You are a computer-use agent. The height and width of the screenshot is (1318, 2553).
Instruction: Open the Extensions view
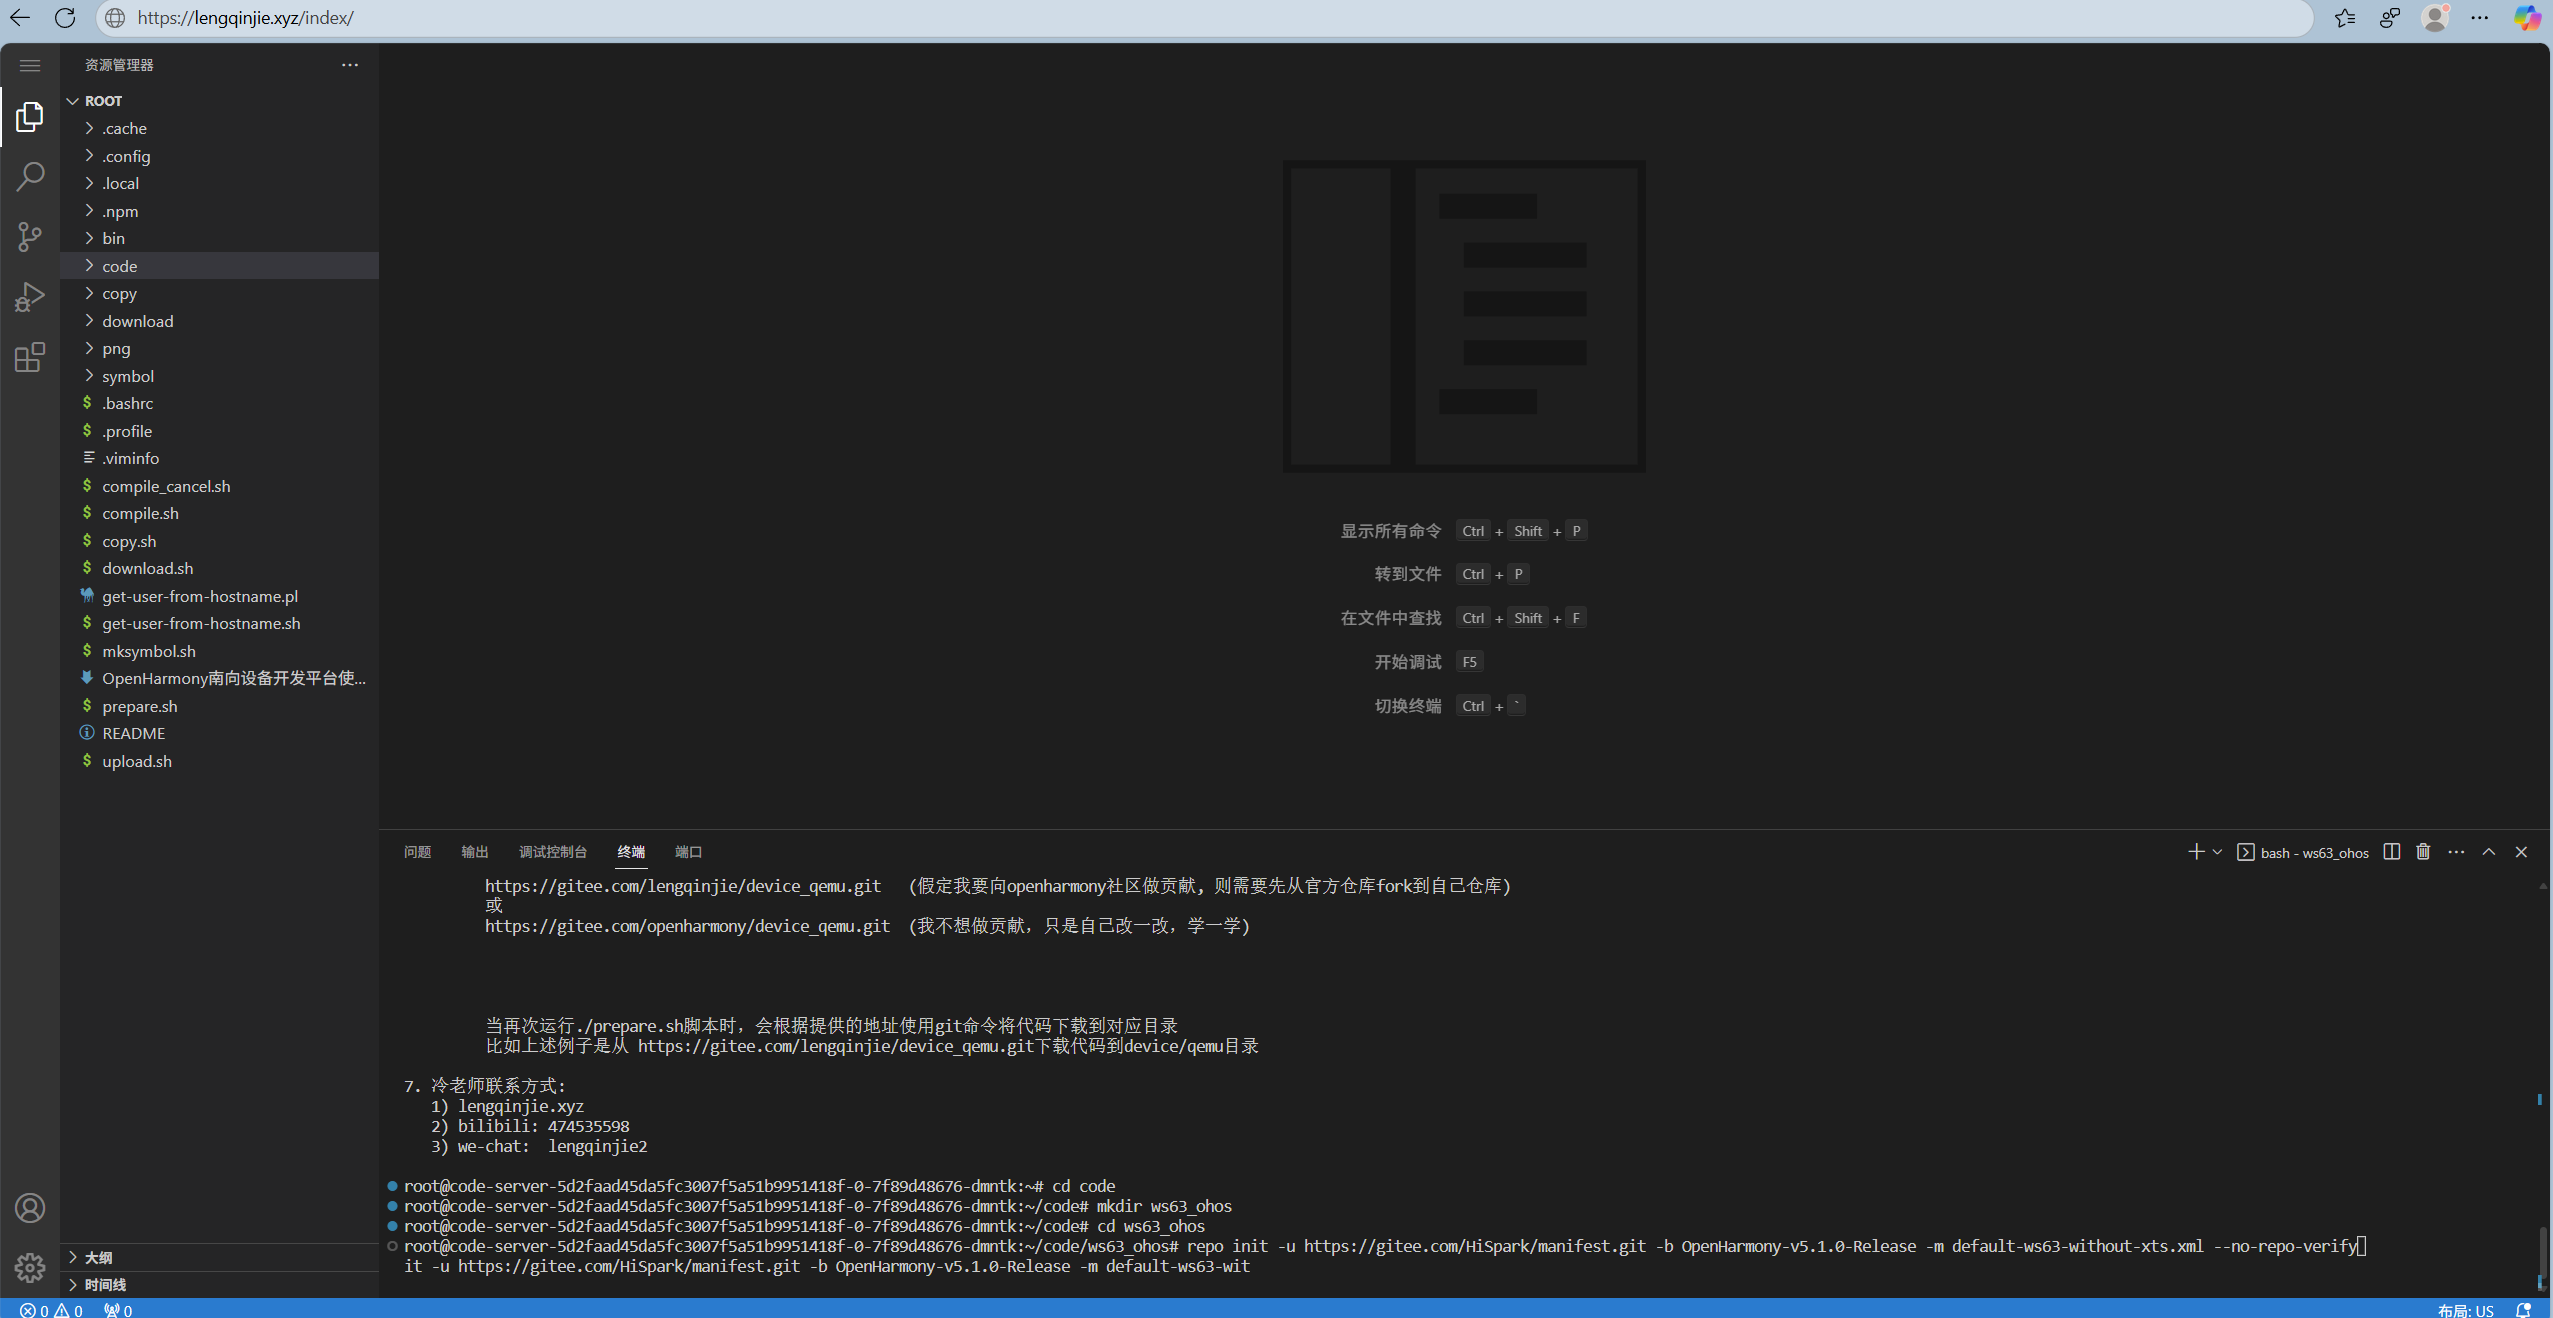tap(29, 357)
